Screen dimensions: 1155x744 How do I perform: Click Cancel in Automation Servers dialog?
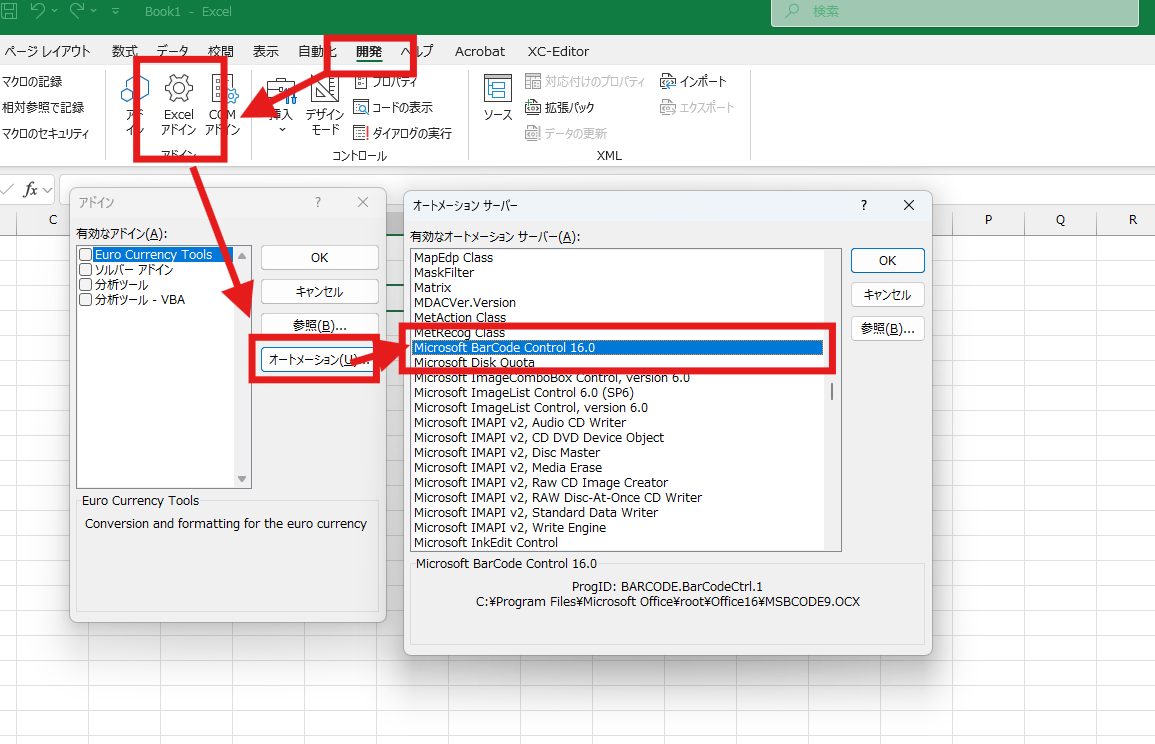point(888,295)
